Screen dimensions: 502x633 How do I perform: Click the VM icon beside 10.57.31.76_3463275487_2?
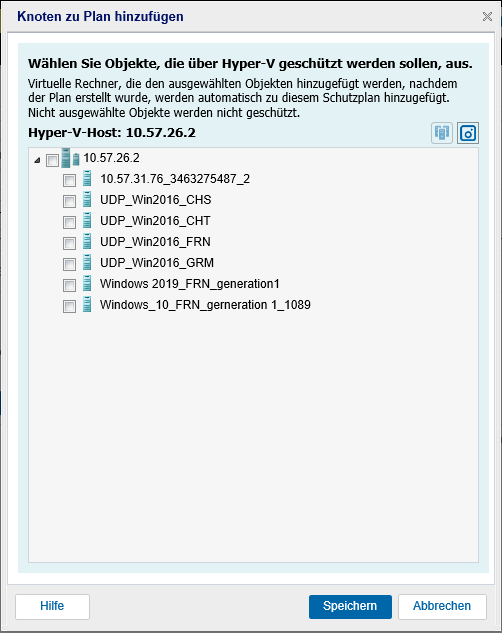(x=87, y=178)
